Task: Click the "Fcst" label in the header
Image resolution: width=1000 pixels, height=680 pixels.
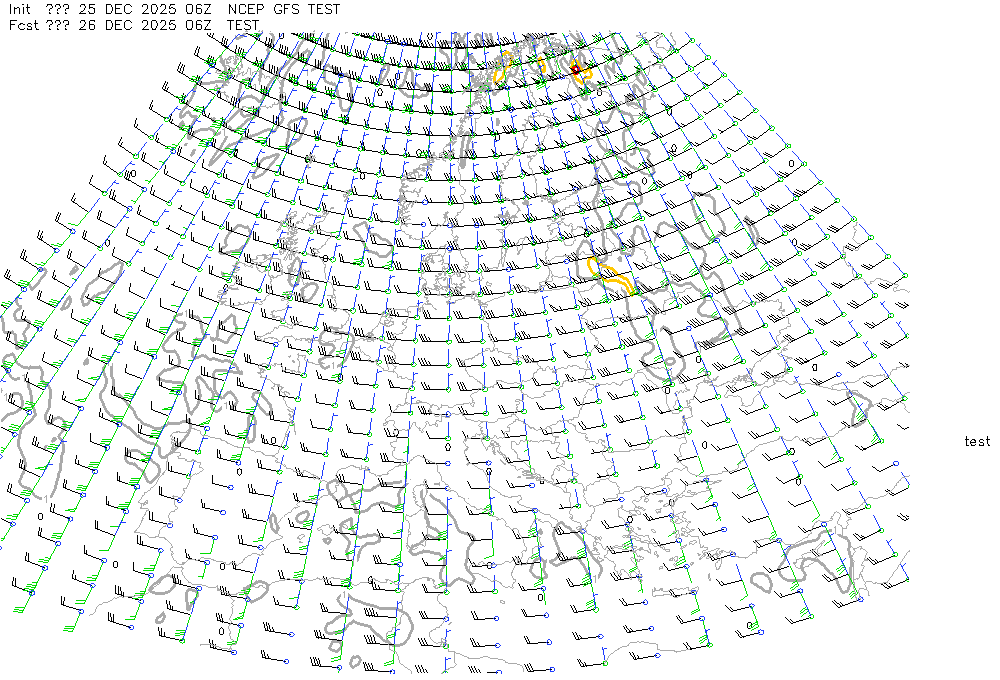Action: (24, 25)
